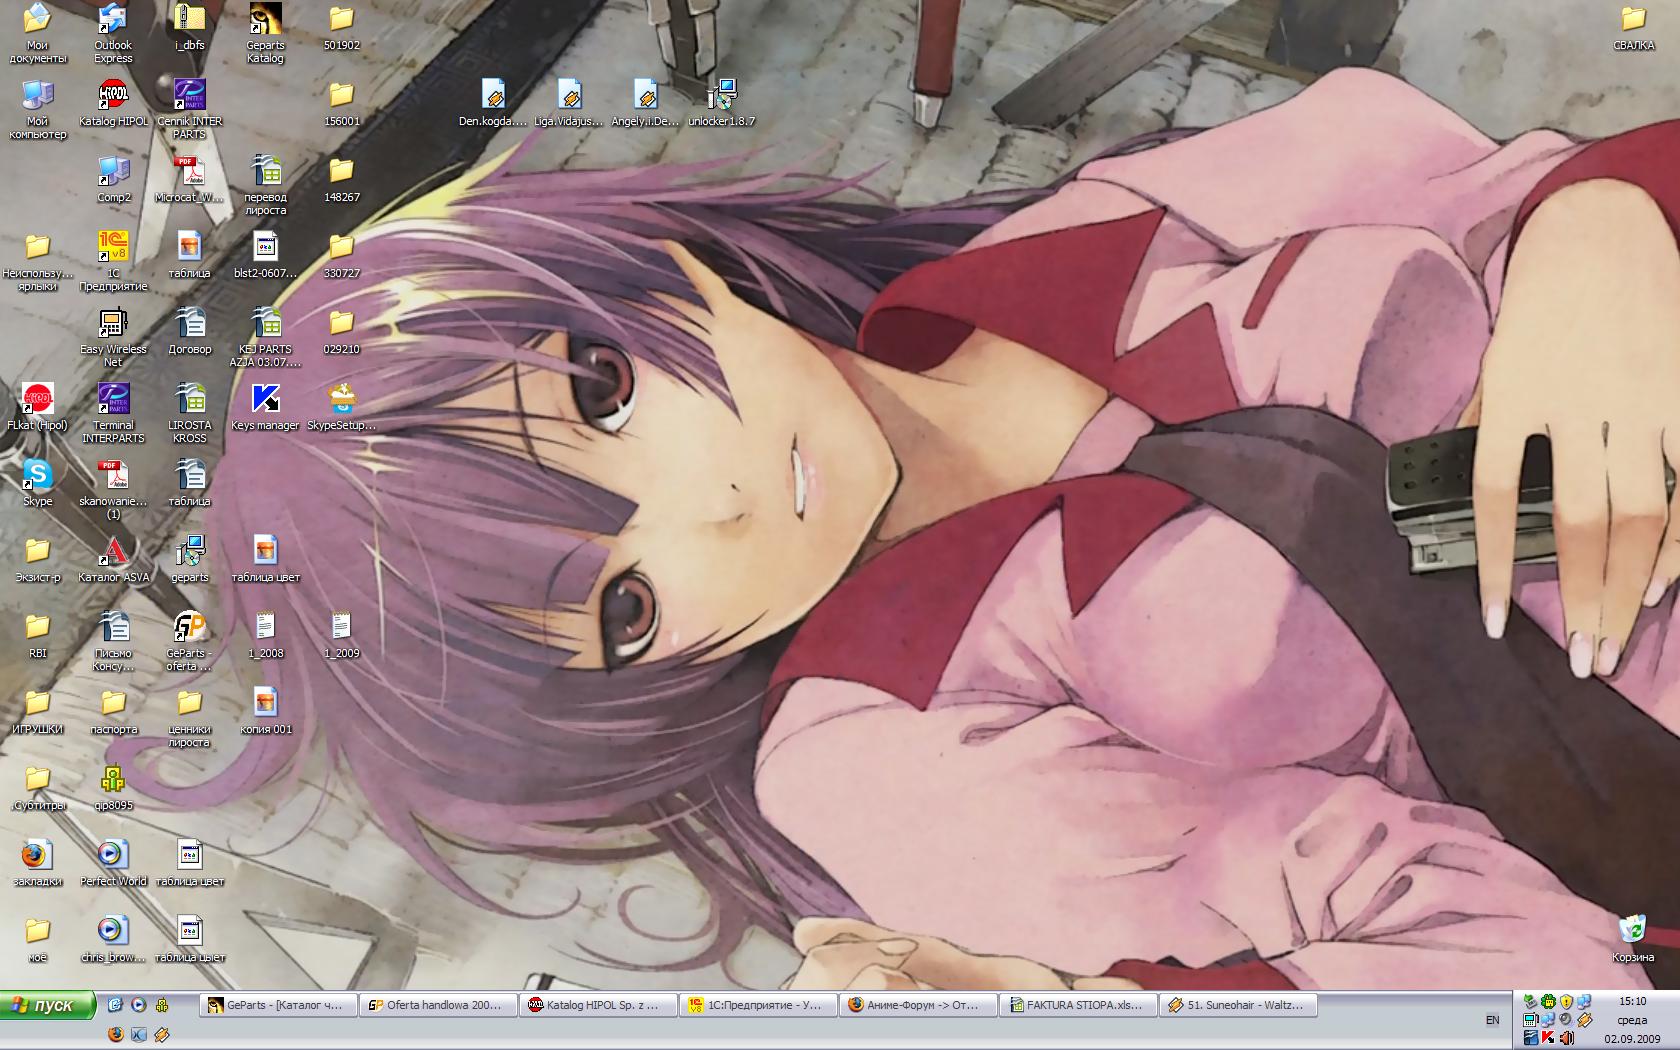Select the 1C Предприятие desktop icon

click(113, 248)
